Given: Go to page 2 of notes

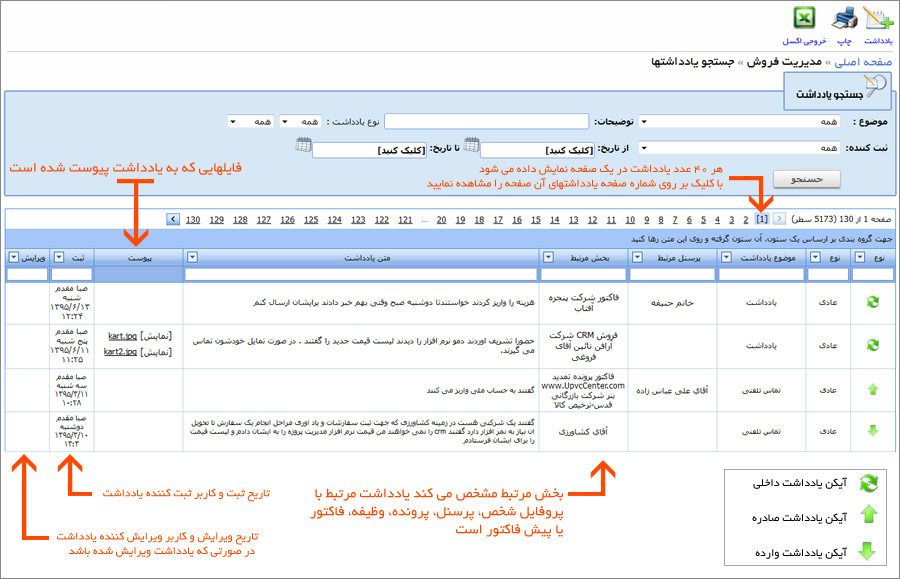Looking at the screenshot, I should pyautogui.click(x=746, y=220).
